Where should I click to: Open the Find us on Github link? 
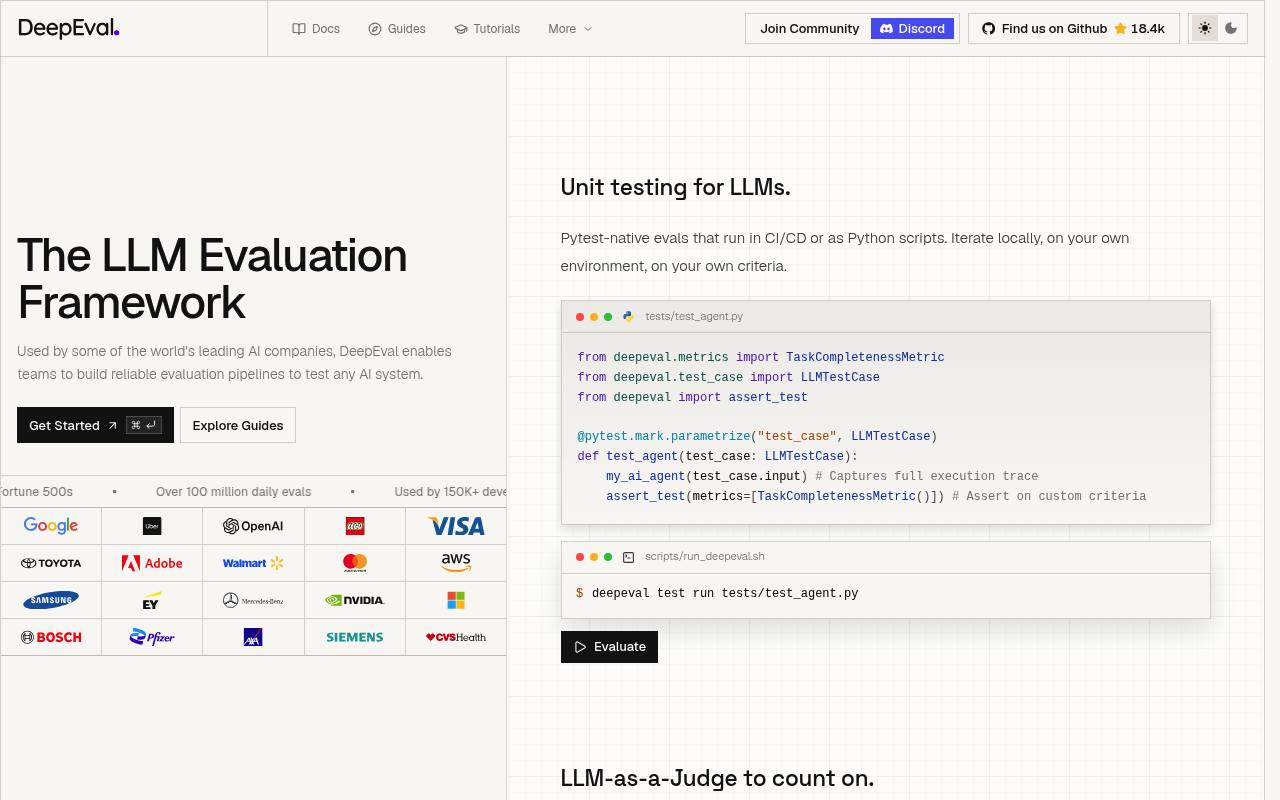[1073, 28]
